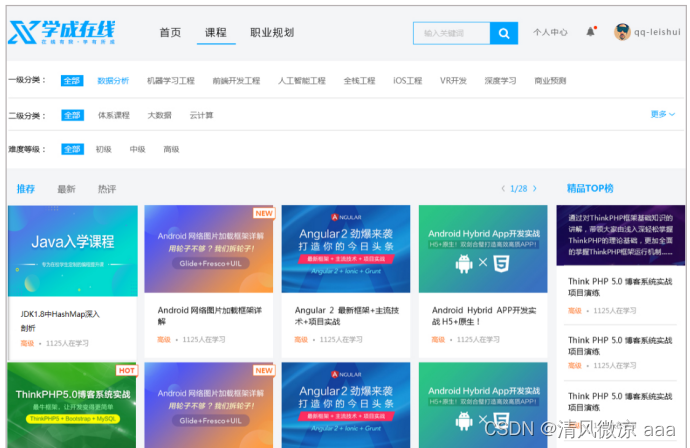Open 个人中心 link
The height and width of the screenshot is (448, 690).
tap(550, 32)
